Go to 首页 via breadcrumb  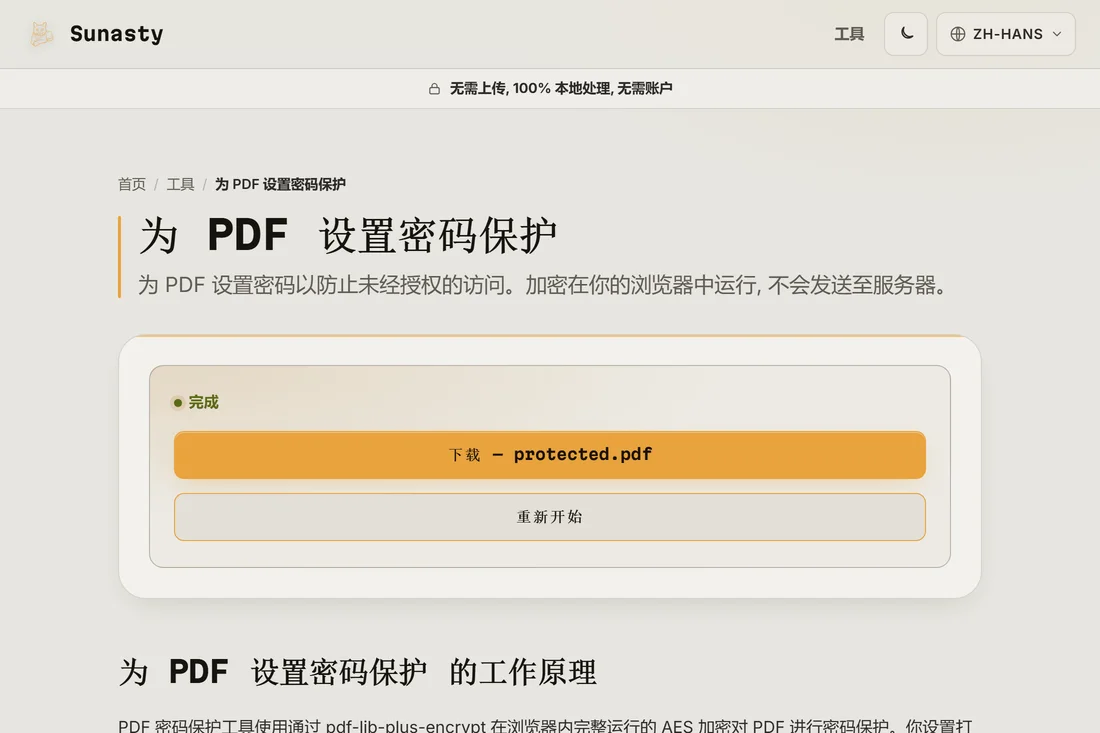132,184
